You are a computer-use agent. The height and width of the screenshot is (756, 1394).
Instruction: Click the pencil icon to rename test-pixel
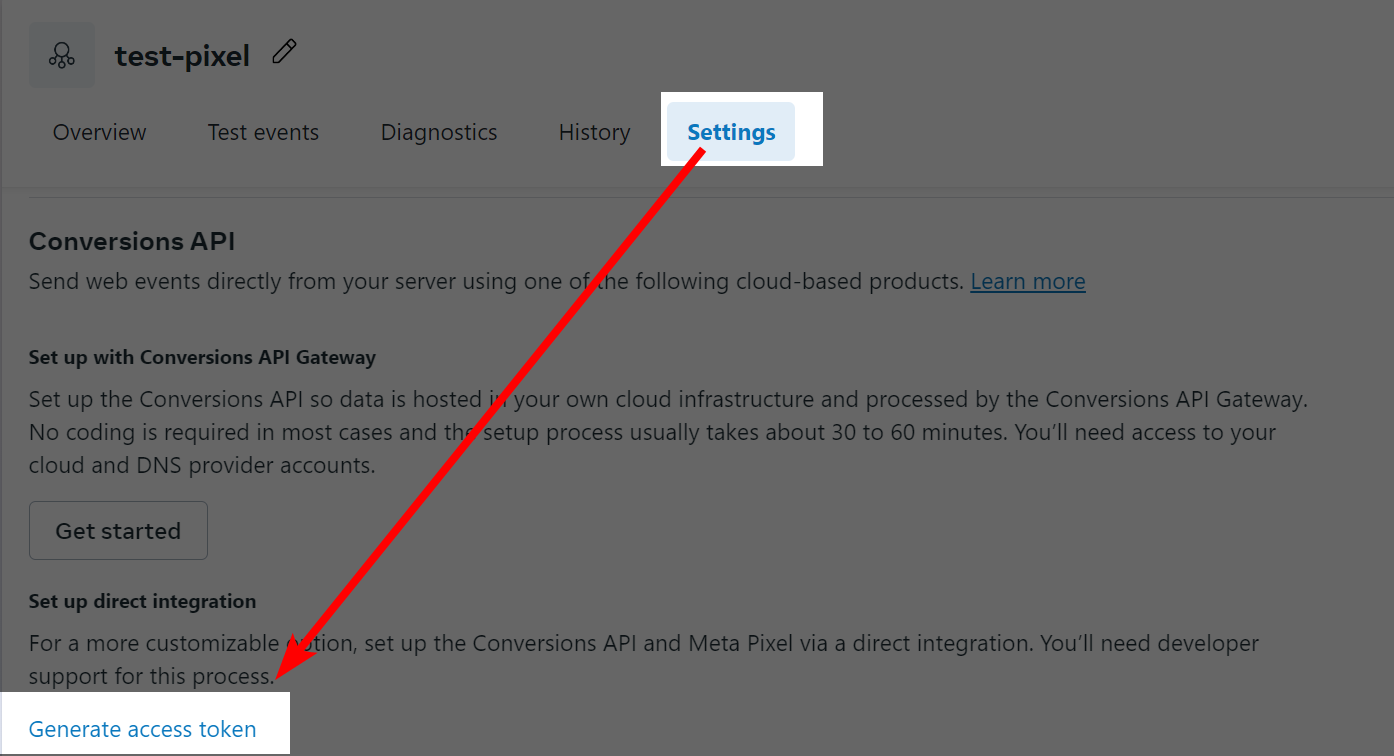[x=284, y=52]
